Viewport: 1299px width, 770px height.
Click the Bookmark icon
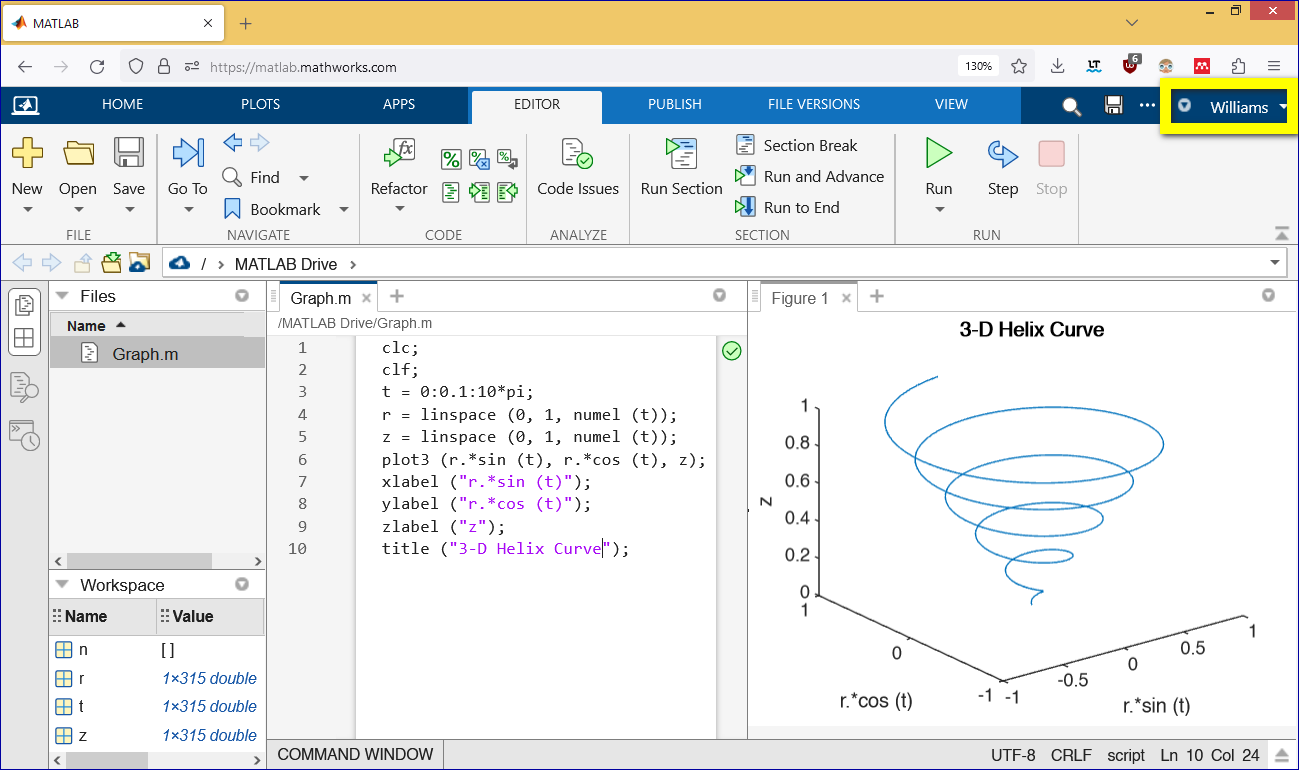232,209
